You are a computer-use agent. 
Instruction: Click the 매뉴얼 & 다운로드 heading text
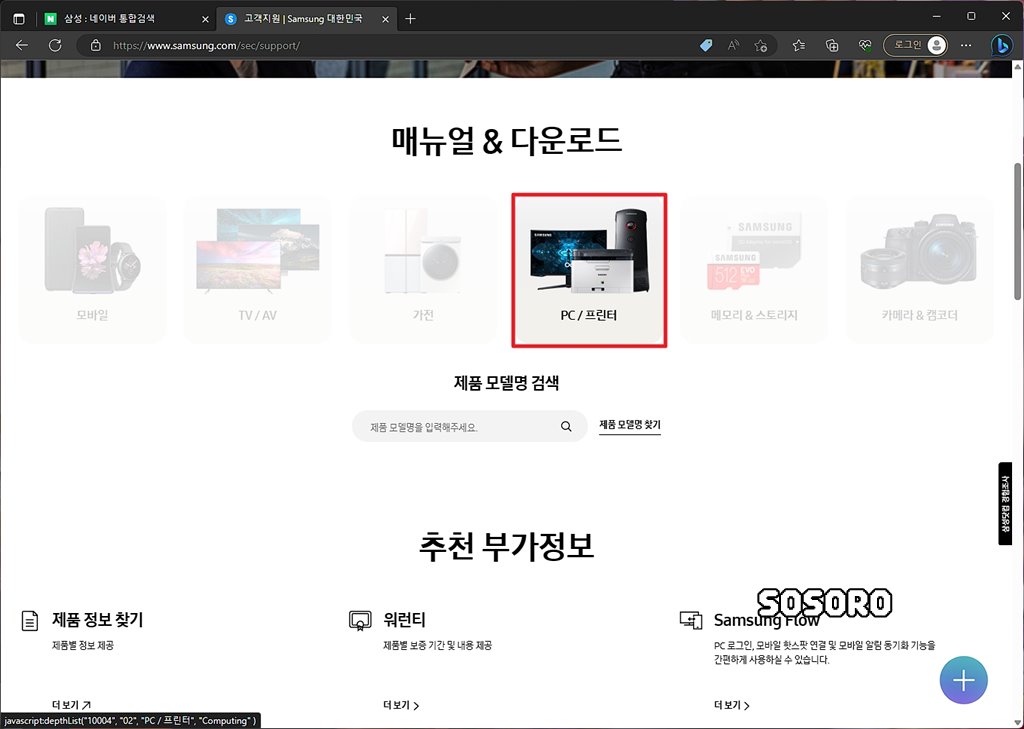tap(506, 140)
